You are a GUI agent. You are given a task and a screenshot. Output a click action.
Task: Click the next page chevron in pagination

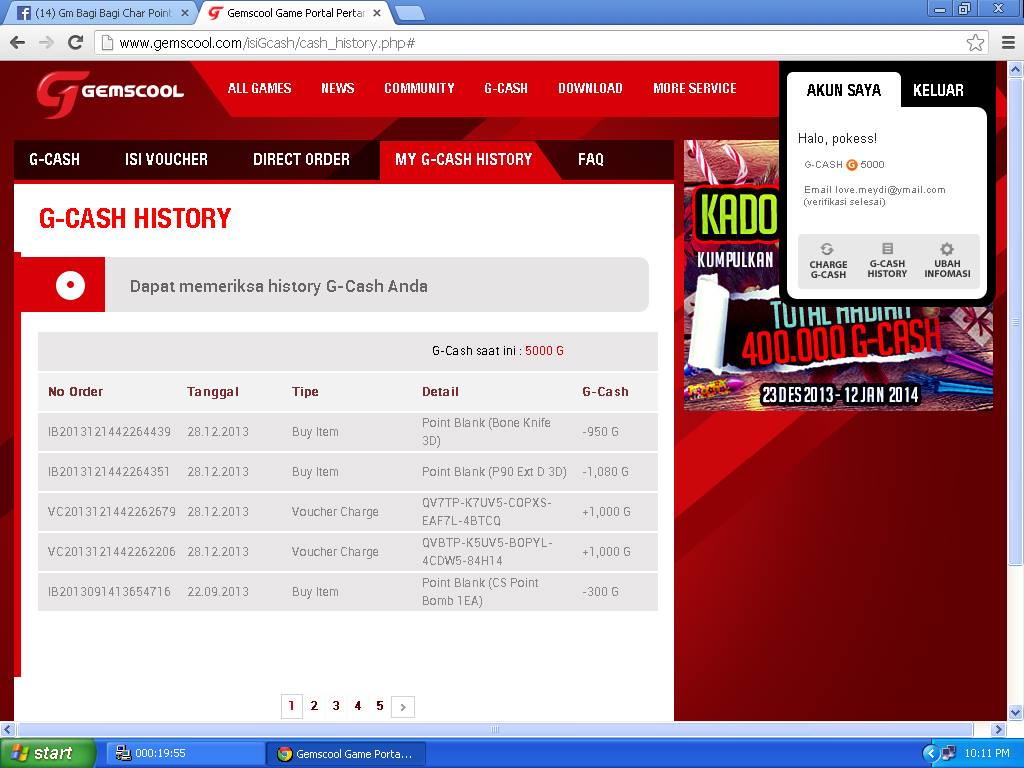(403, 707)
